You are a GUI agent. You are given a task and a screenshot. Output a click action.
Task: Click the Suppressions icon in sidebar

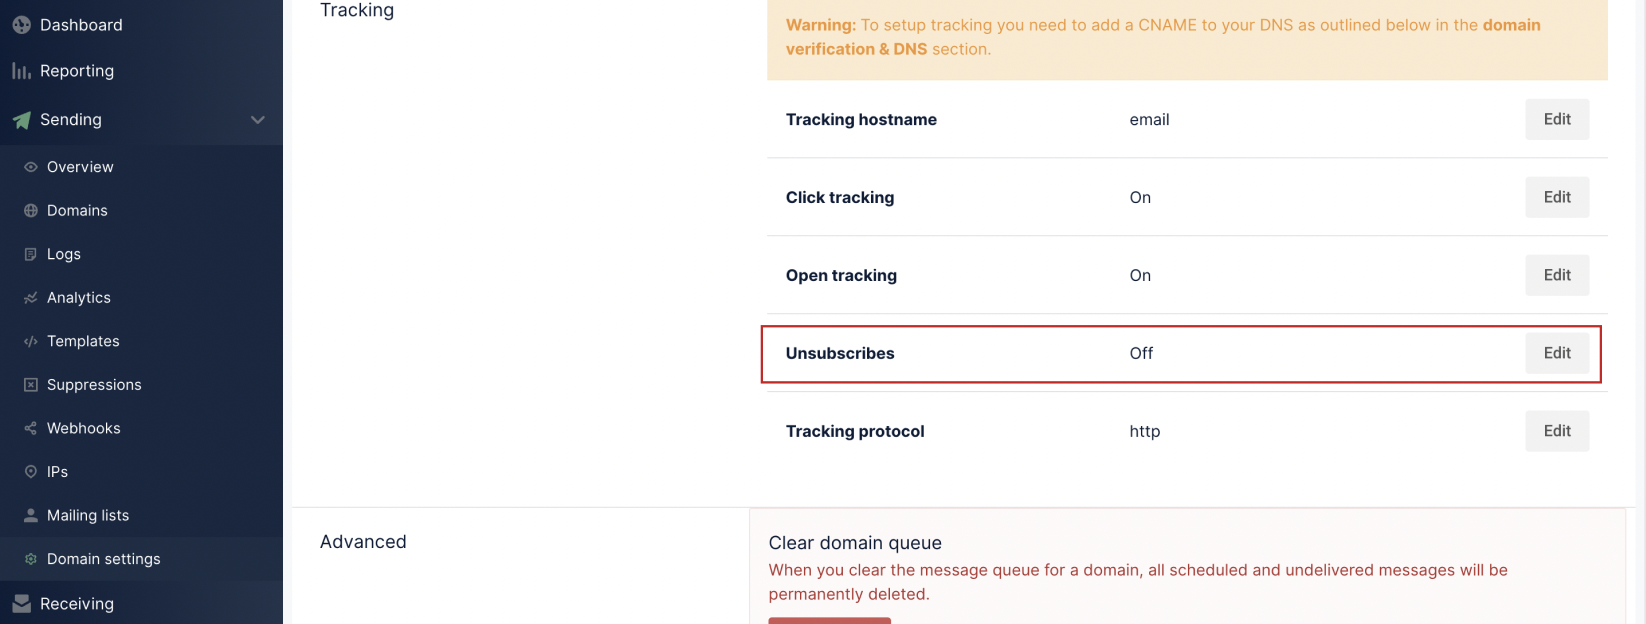coord(31,385)
